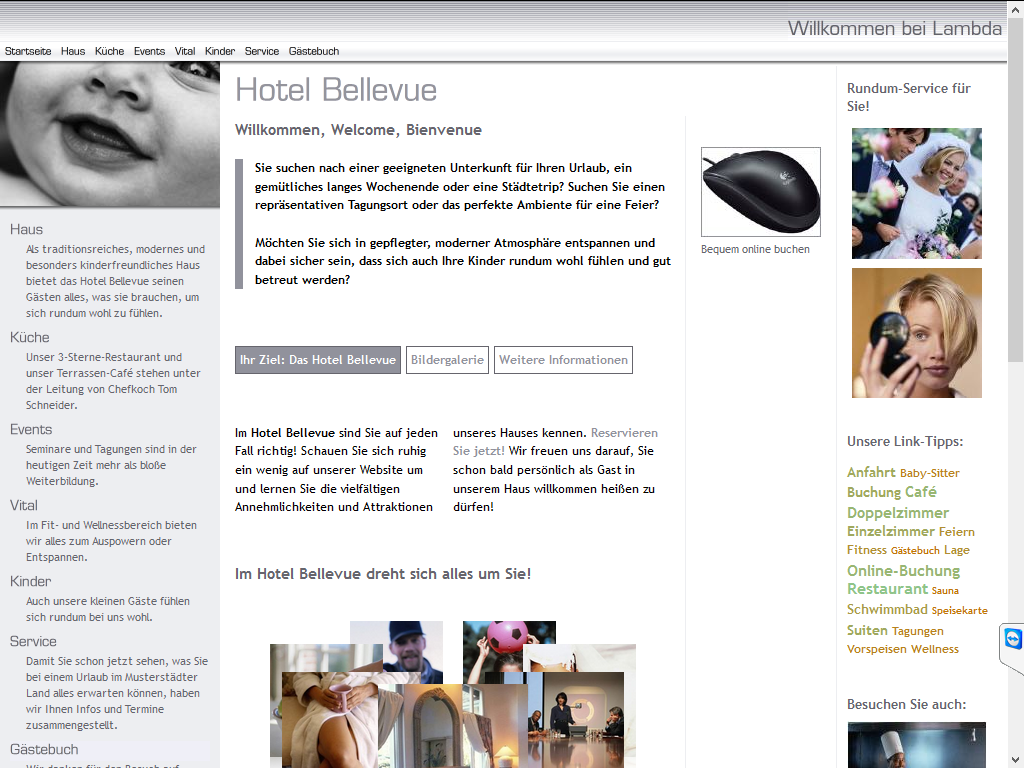The width and height of the screenshot is (1024, 768).
Task: Open the Service menu item
Action: coord(262,51)
